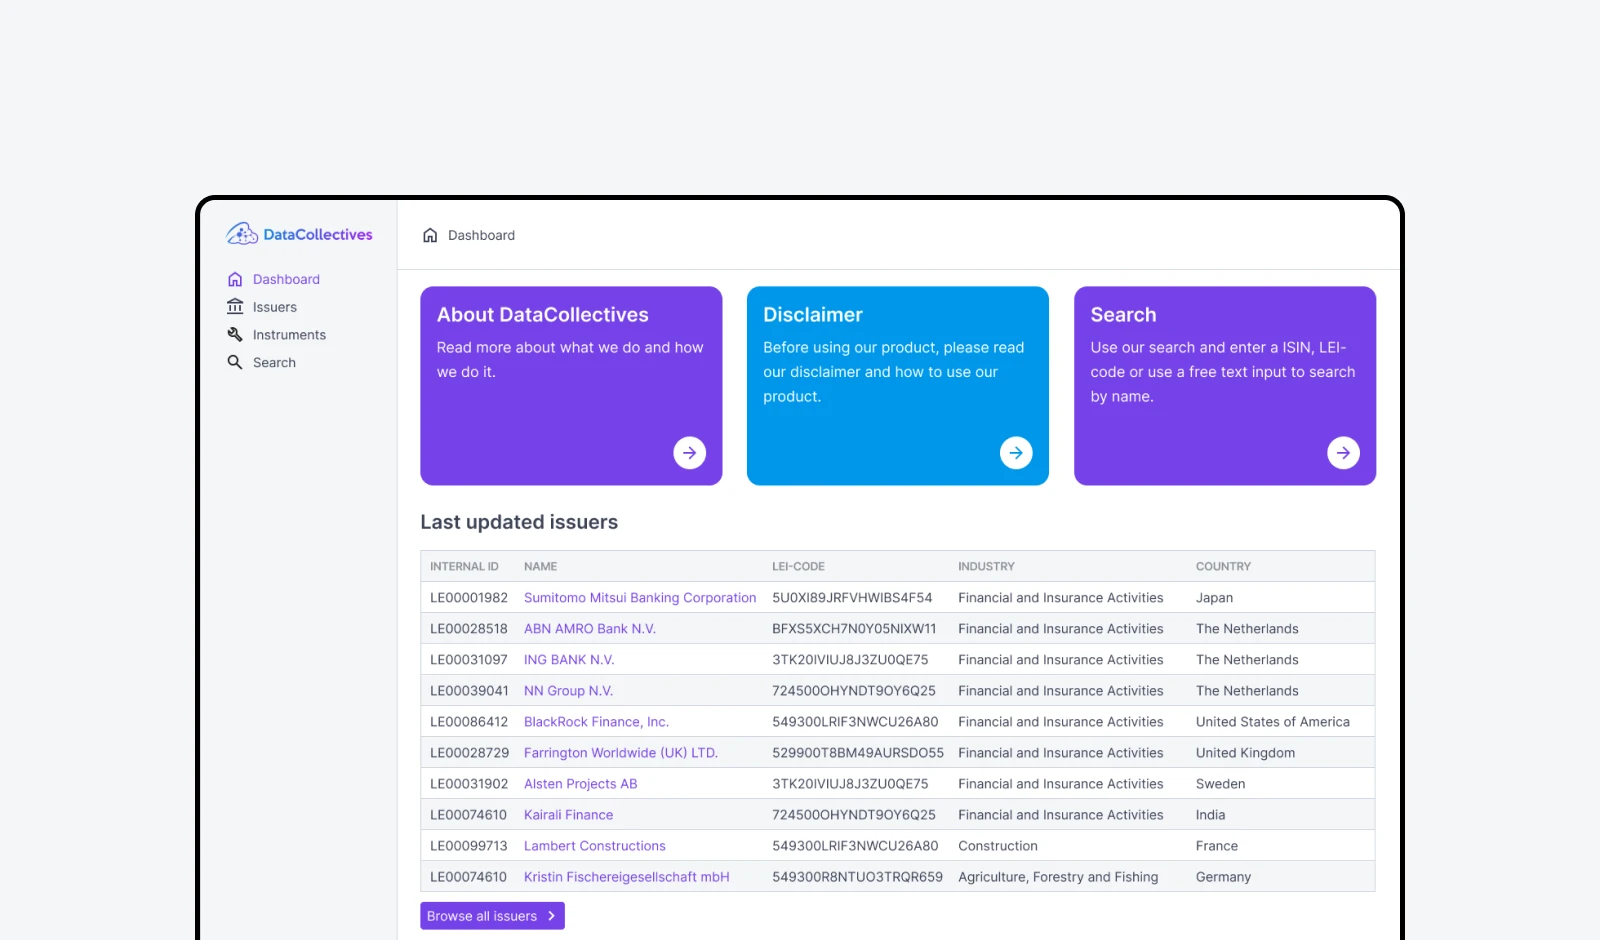
Task: Click the Construction industry cell
Action: (998, 845)
